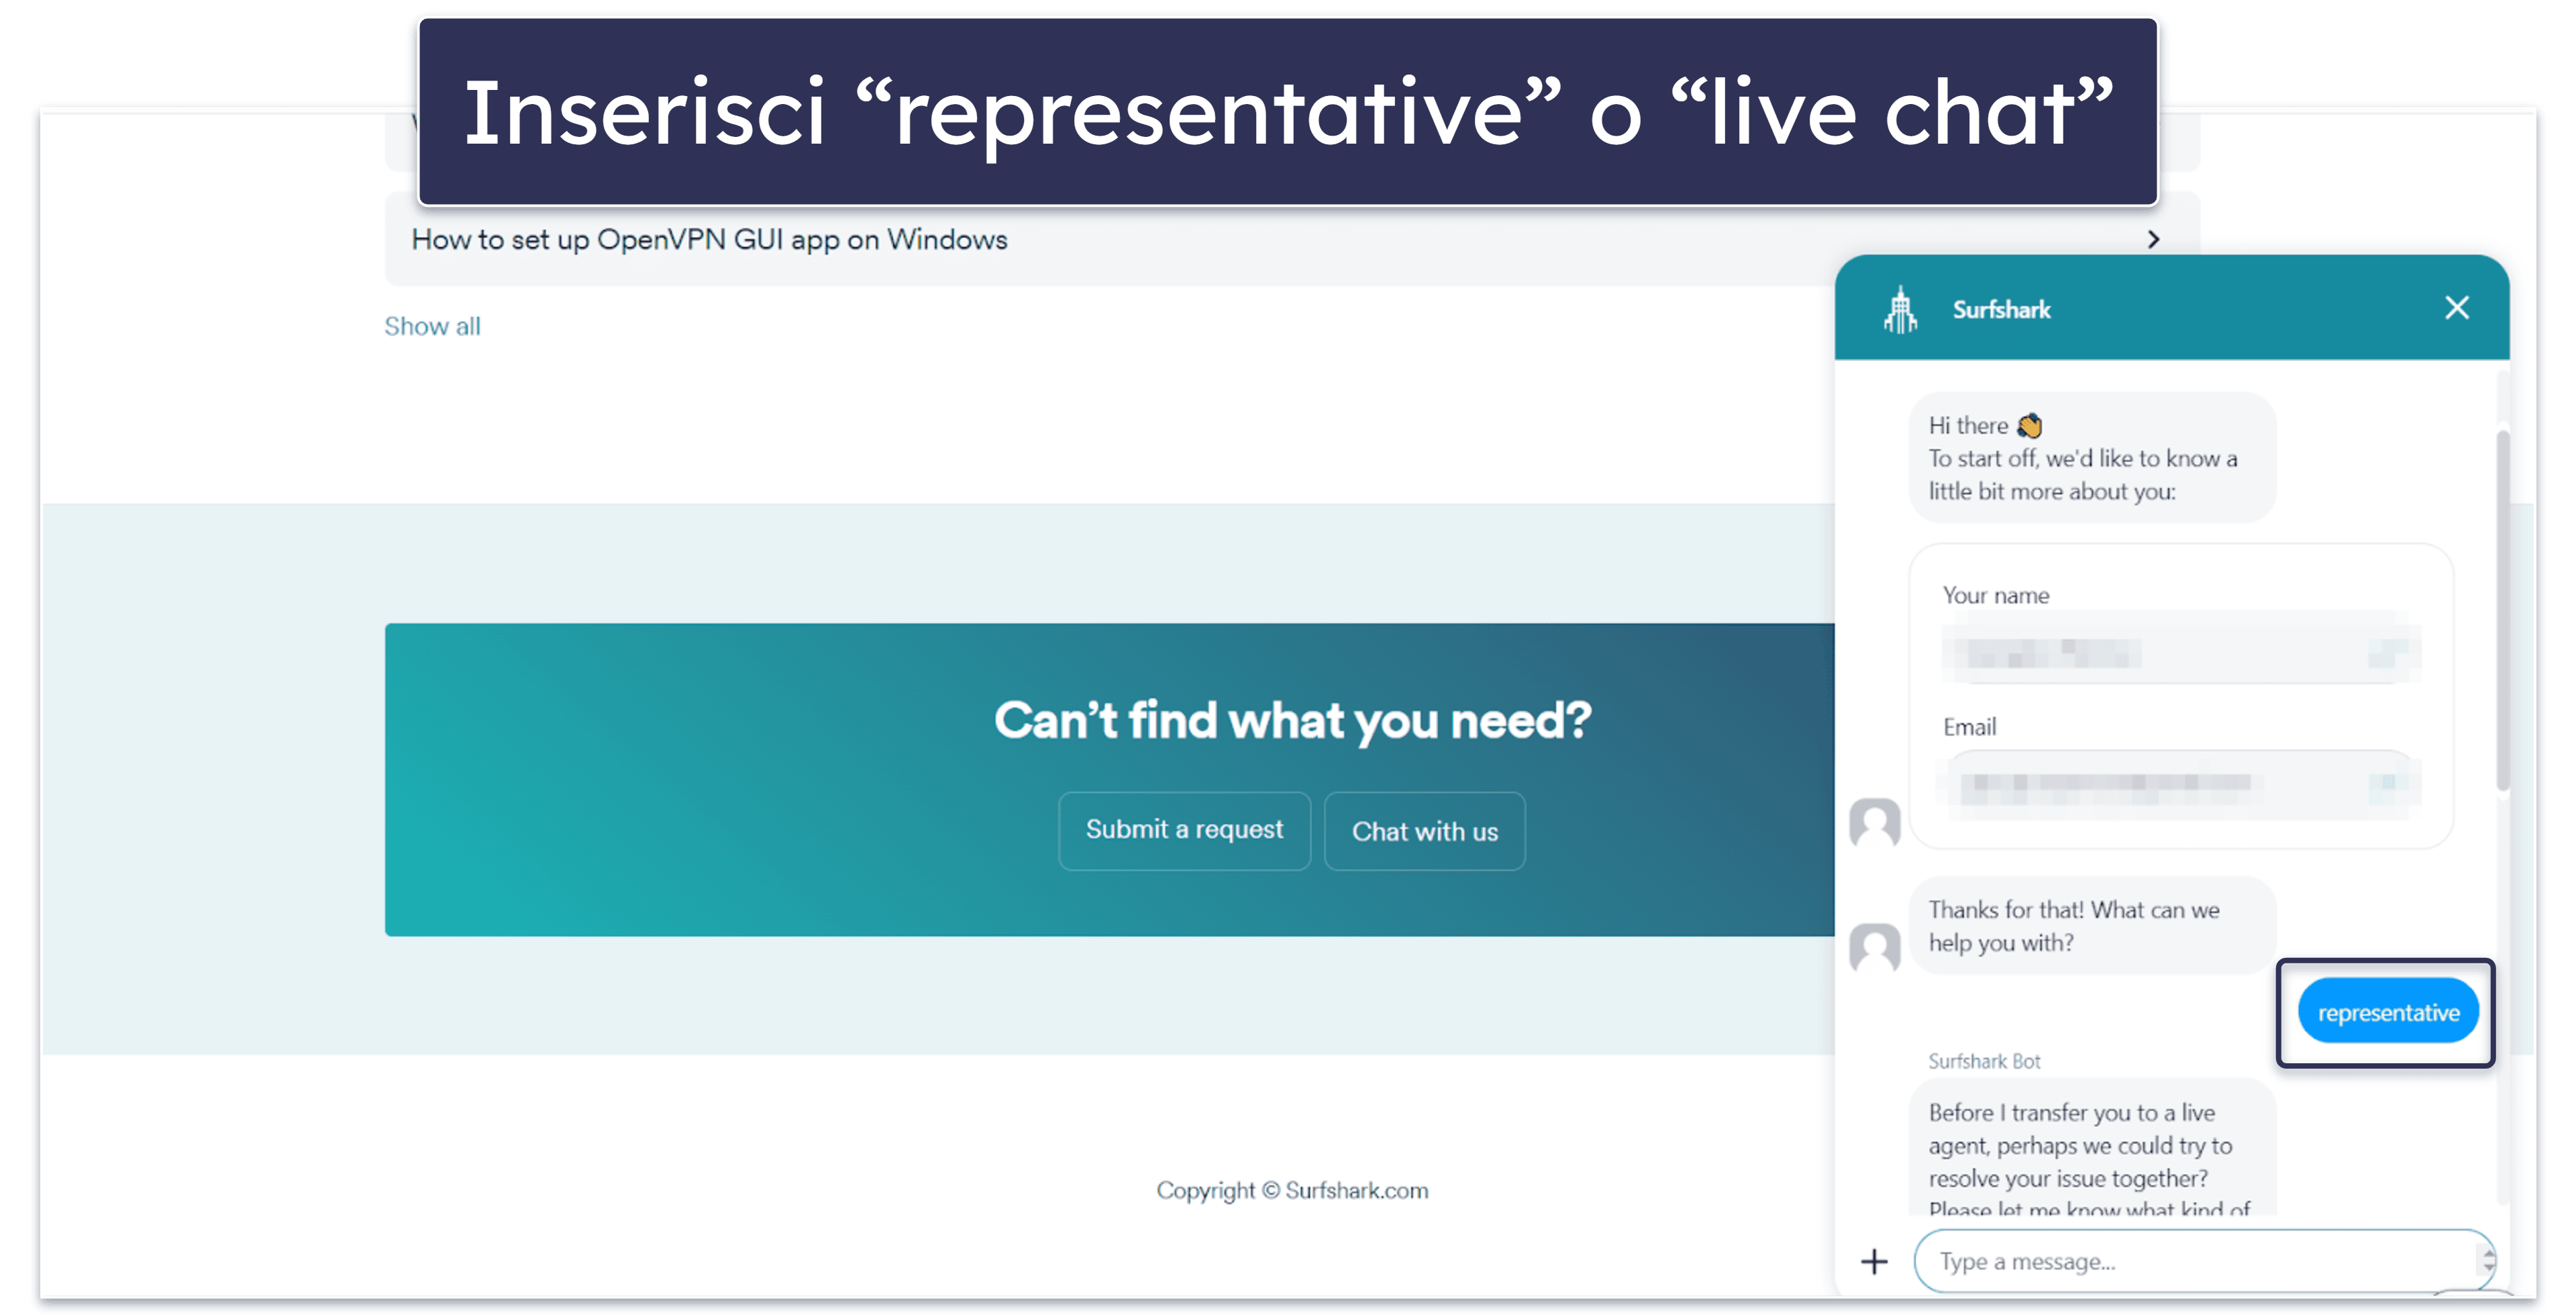Close the Surfshark chat widget
2576x1315 pixels.
click(2457, 308)
